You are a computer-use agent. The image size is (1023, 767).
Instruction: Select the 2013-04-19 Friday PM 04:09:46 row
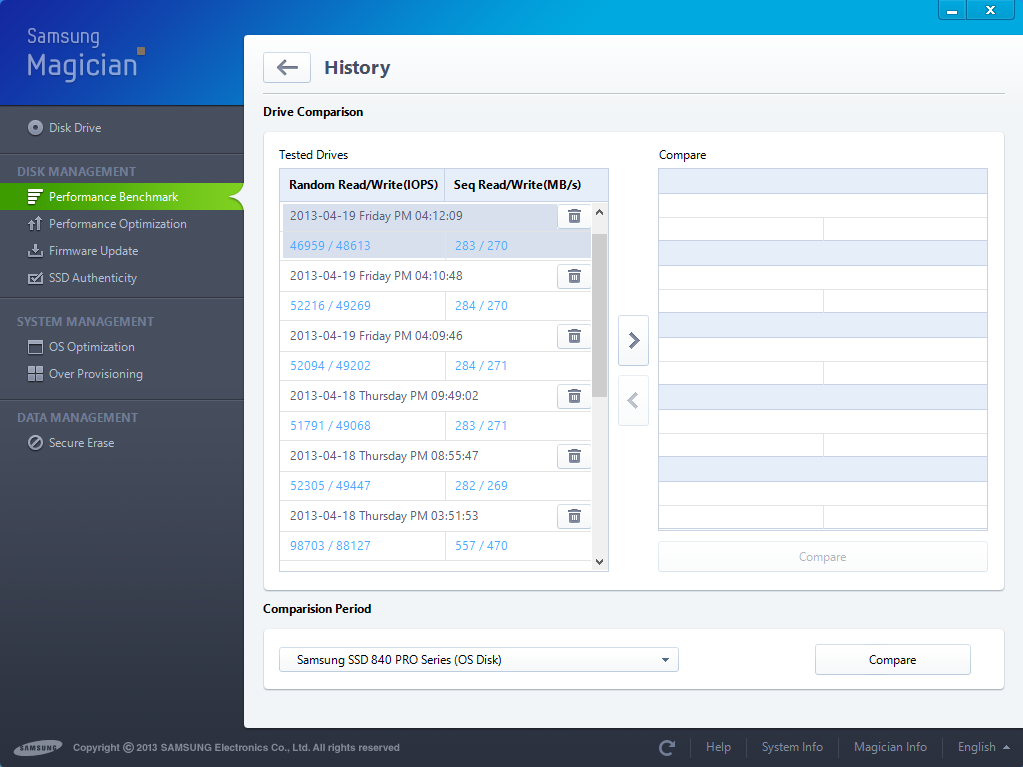418,336
